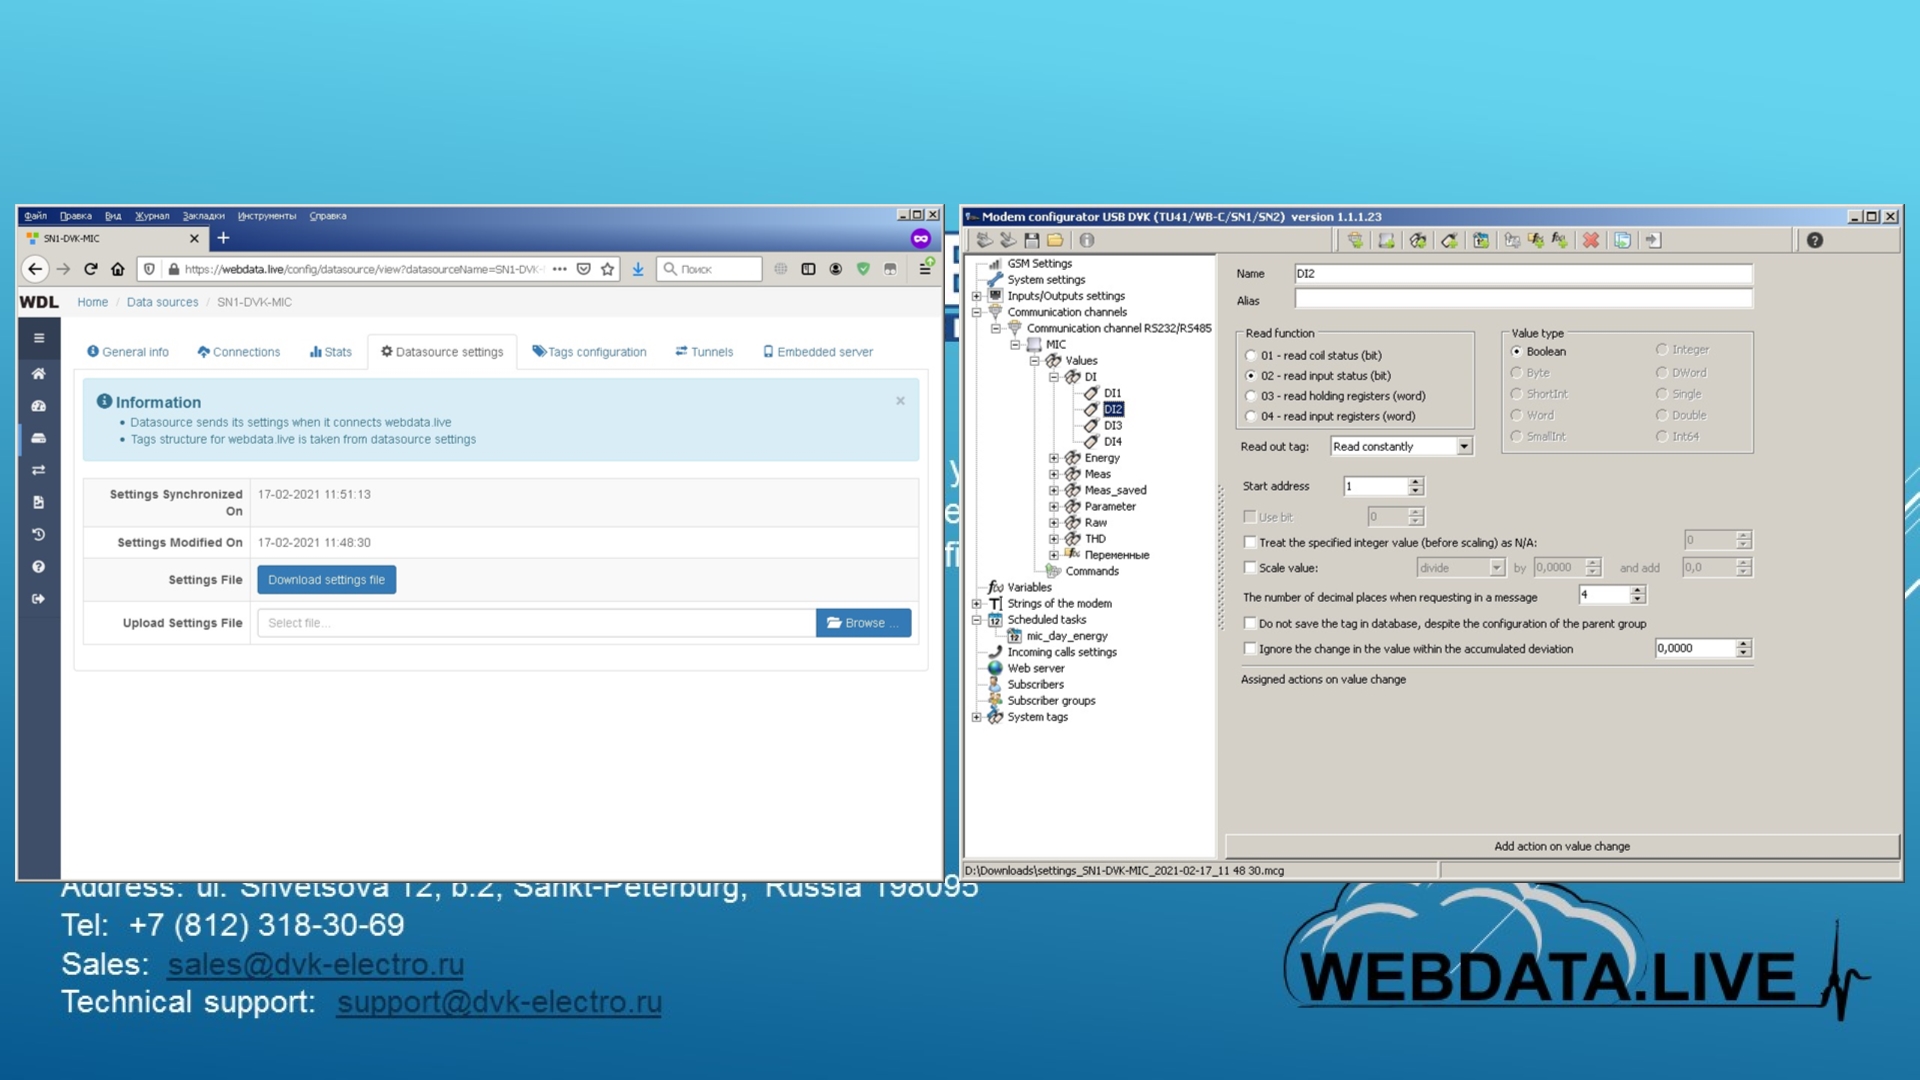Image resolution: width=1920 pixels, height=1080 pixels.
Task: Check 'Do not save the tag in database'
Action: coord(1250,623)
